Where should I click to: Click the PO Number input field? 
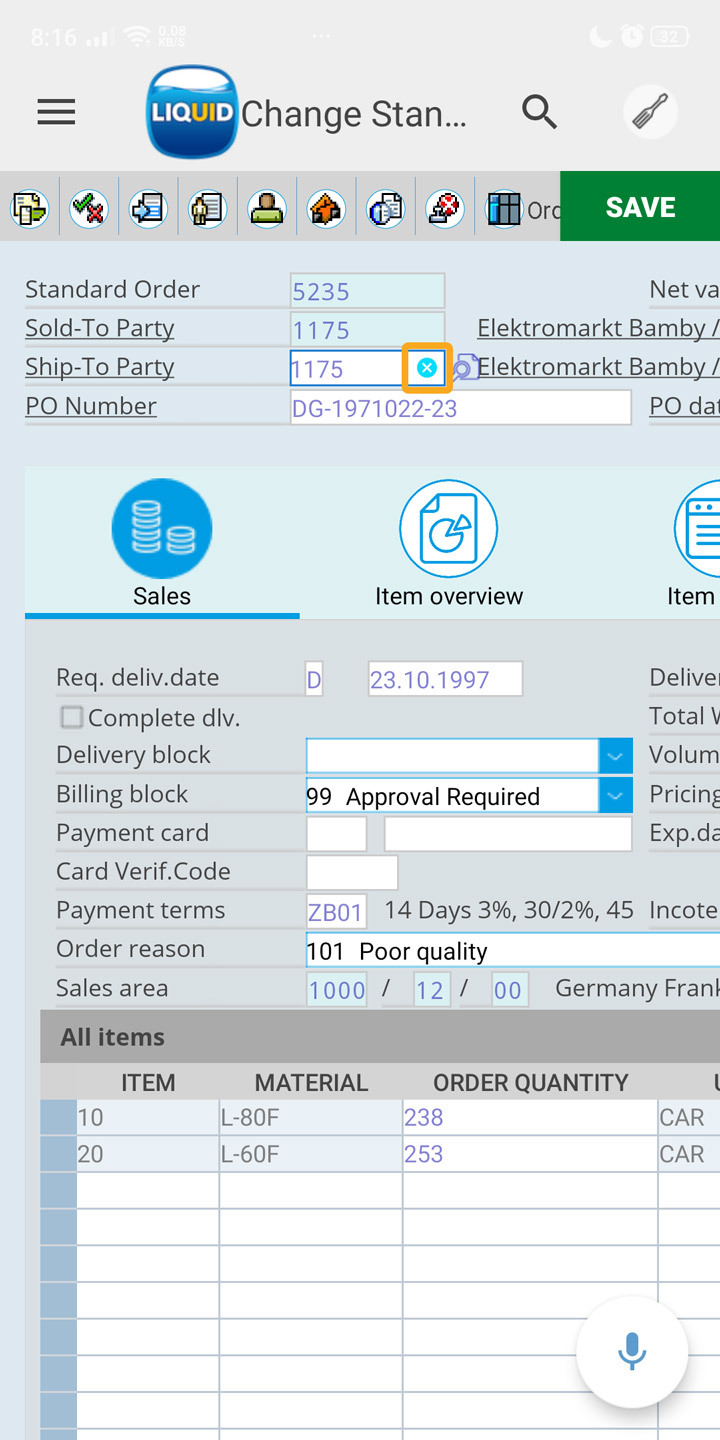[460, 408]
